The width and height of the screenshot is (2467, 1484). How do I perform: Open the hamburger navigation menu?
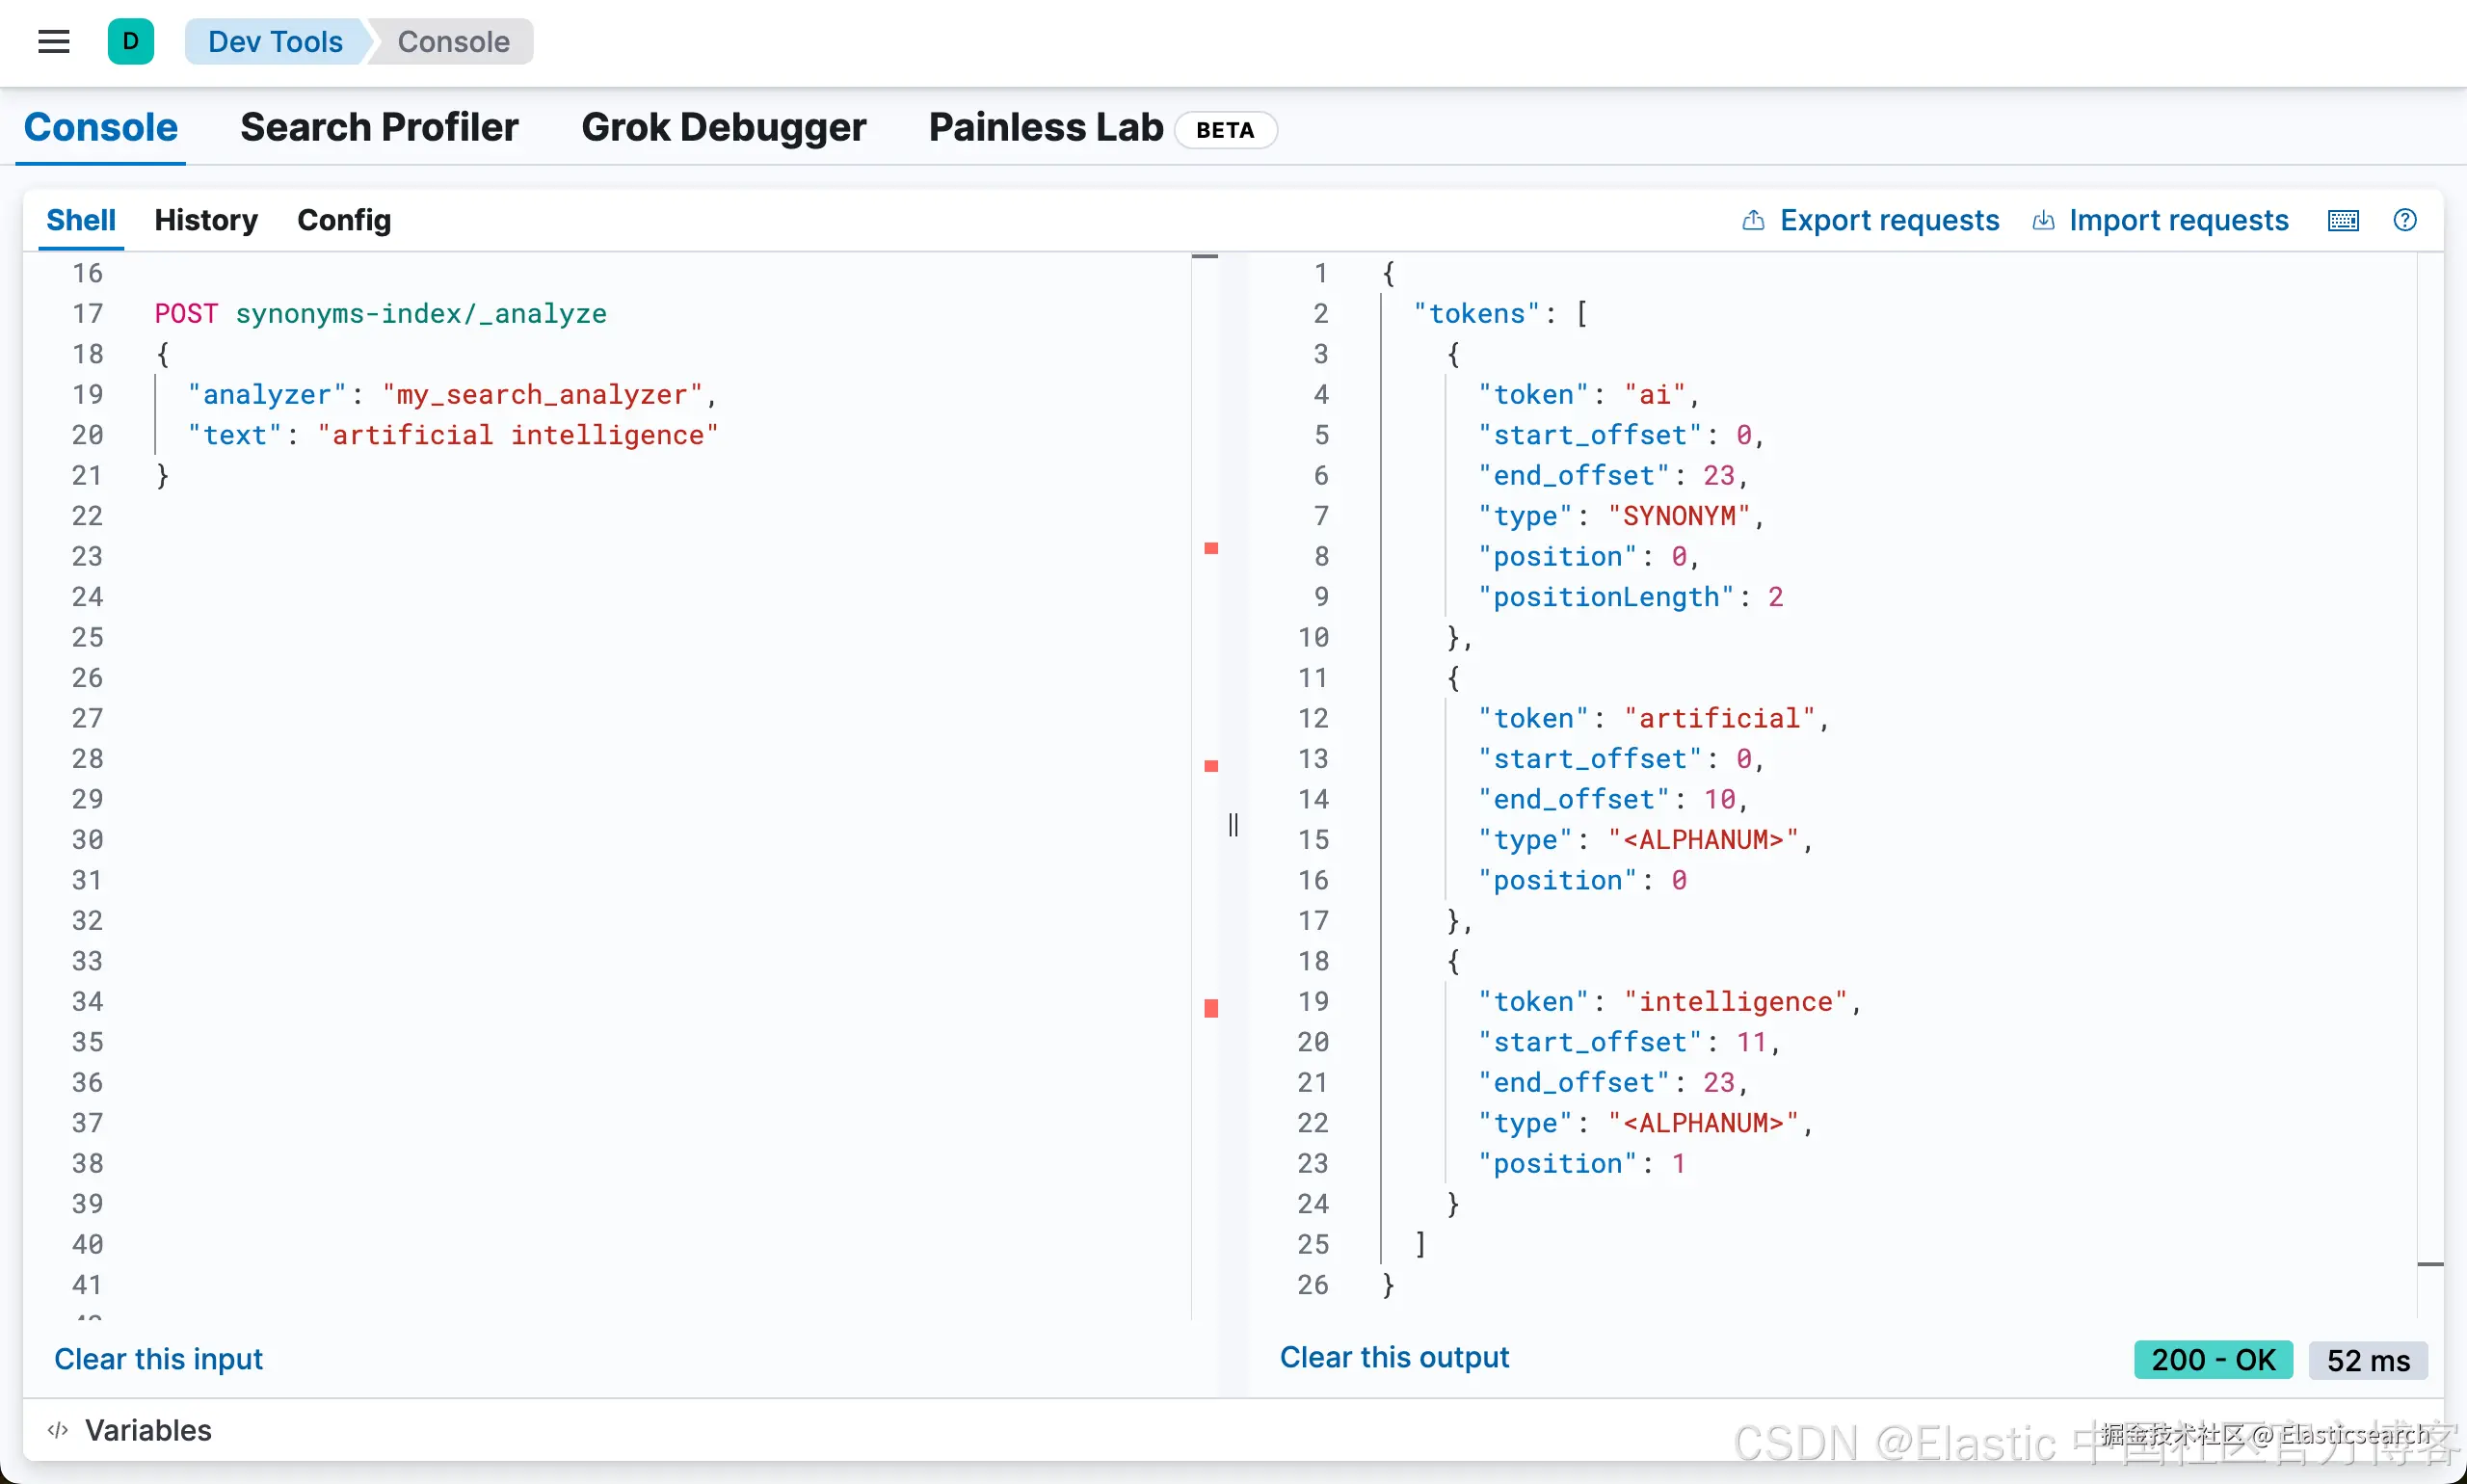click(54, 42)
